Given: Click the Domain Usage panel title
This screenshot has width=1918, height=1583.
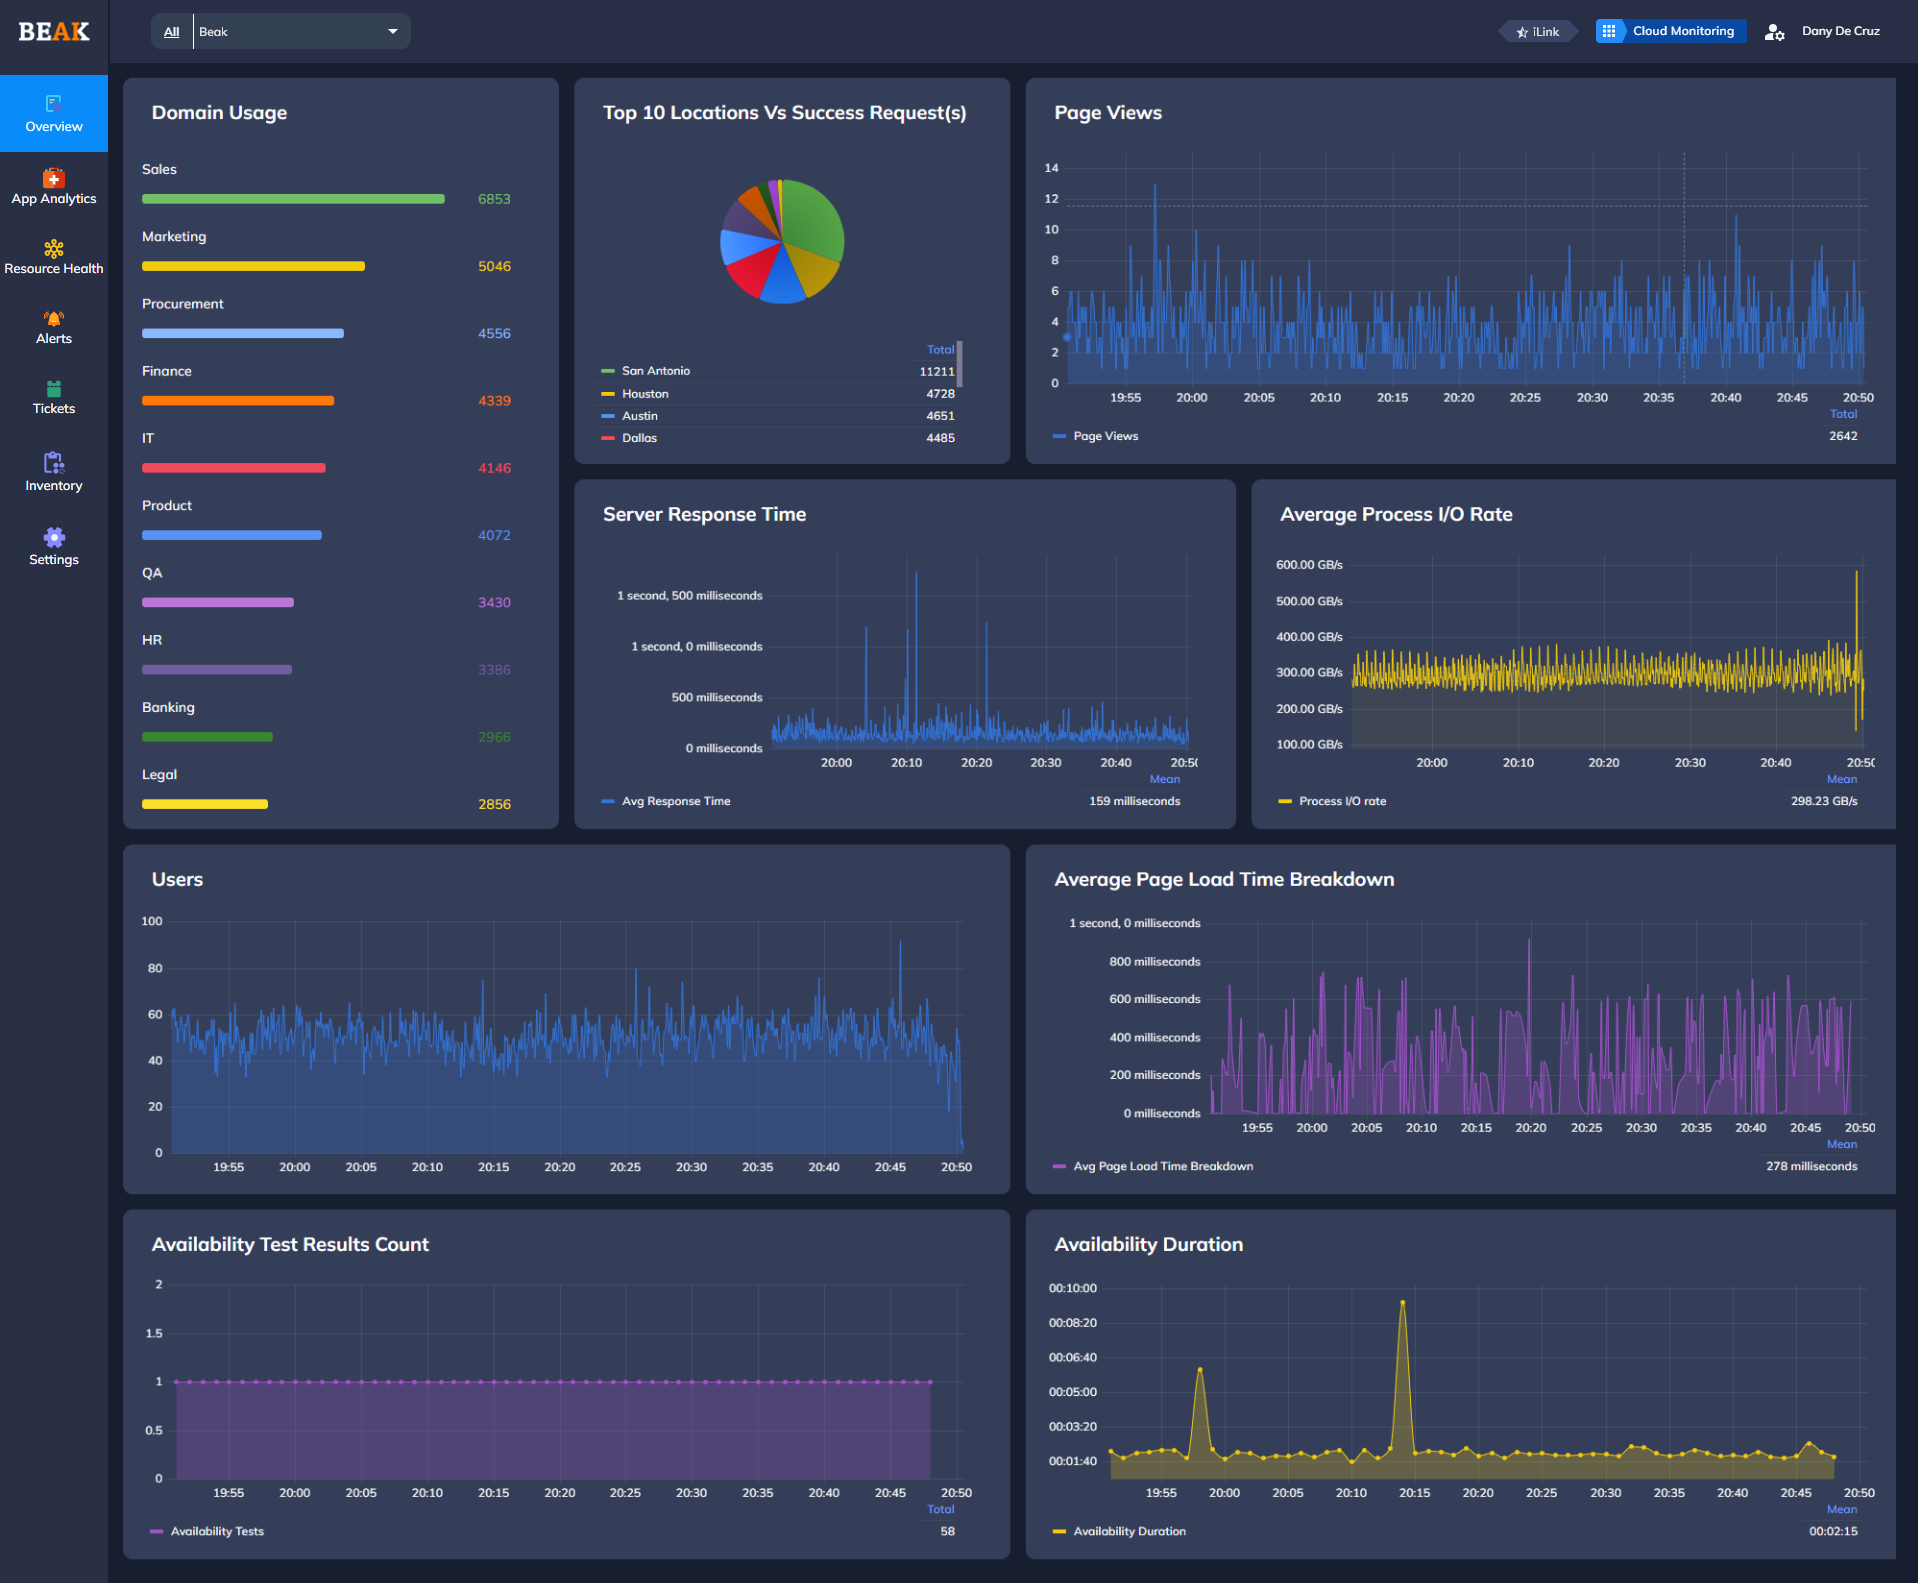Looking at the screenshot, I should pos(219,113).
